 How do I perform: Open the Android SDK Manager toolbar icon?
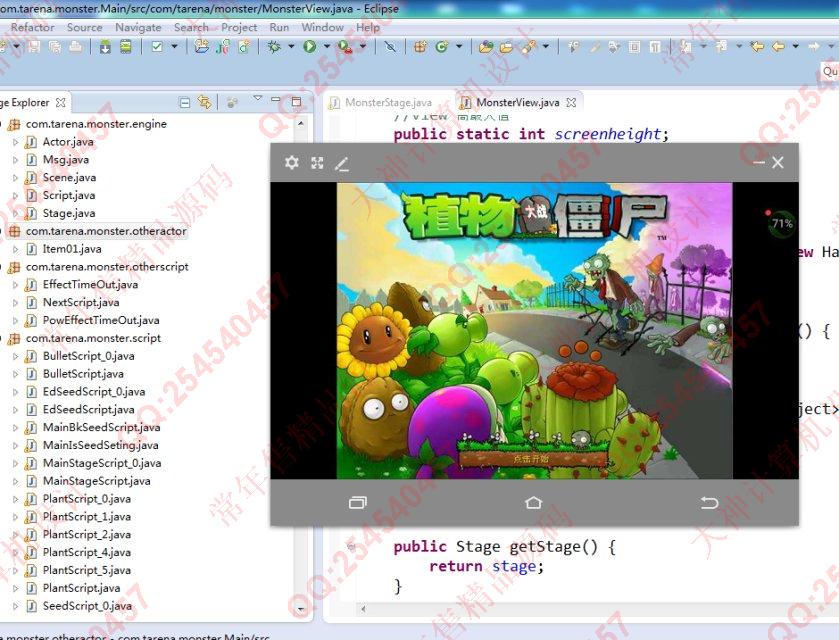click(105, 47)
